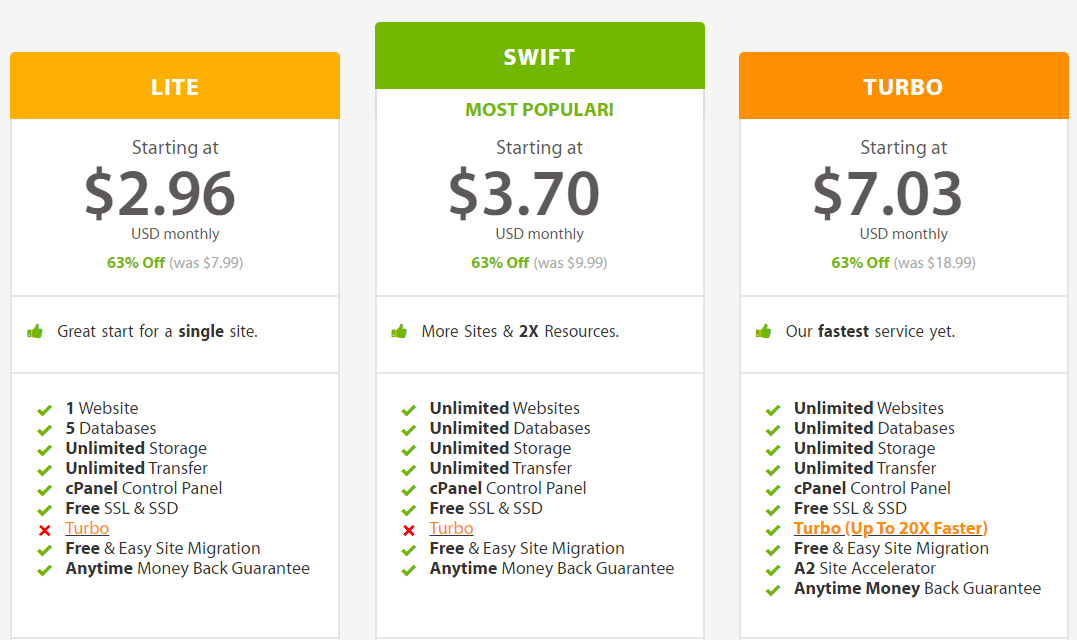Click checkmark beside Turbo (Up To 20X Faster)
Viewport: 1077px width, 640px height.
click(x=773, y=530)
